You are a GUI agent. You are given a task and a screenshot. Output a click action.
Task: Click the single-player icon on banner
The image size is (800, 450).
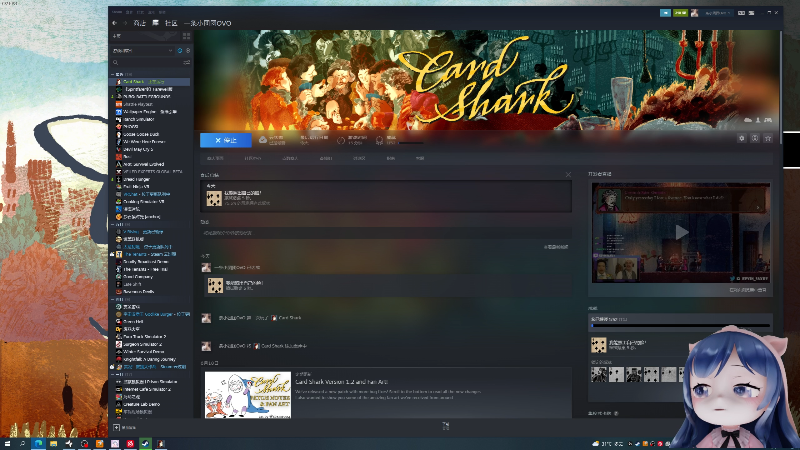click(x=758, y=120)
